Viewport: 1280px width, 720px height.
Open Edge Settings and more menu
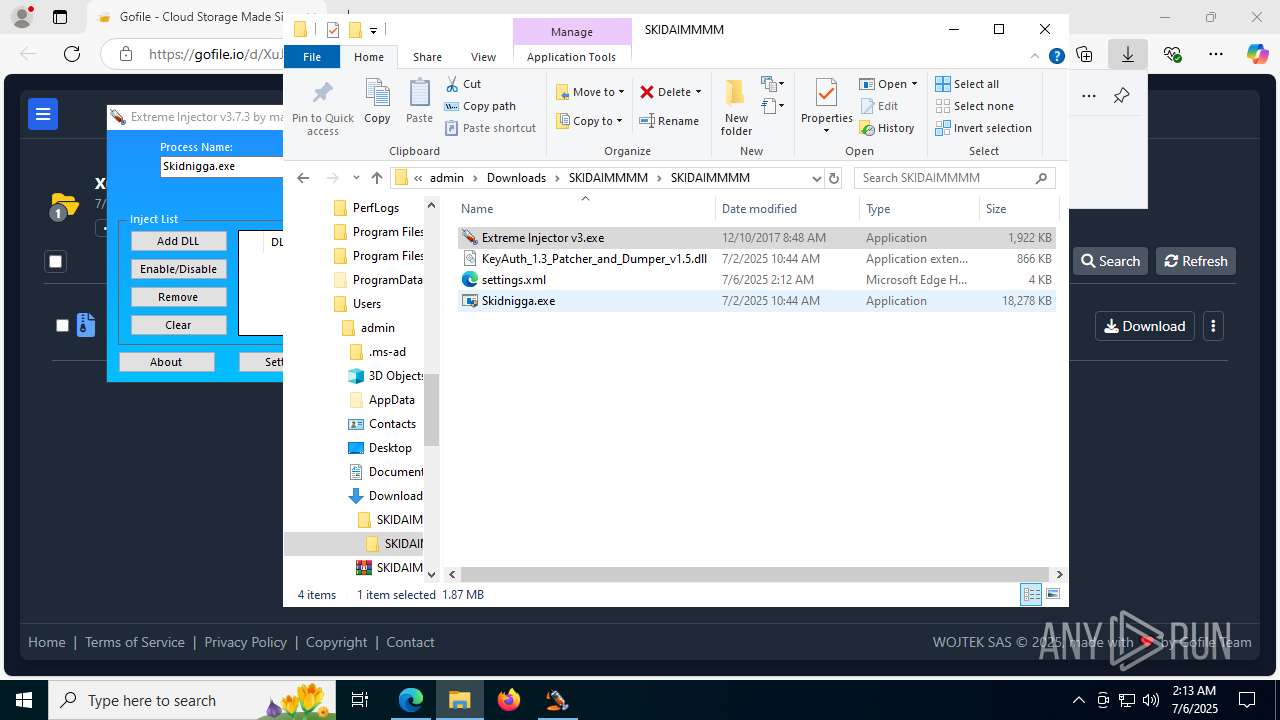pos(1215,54)
